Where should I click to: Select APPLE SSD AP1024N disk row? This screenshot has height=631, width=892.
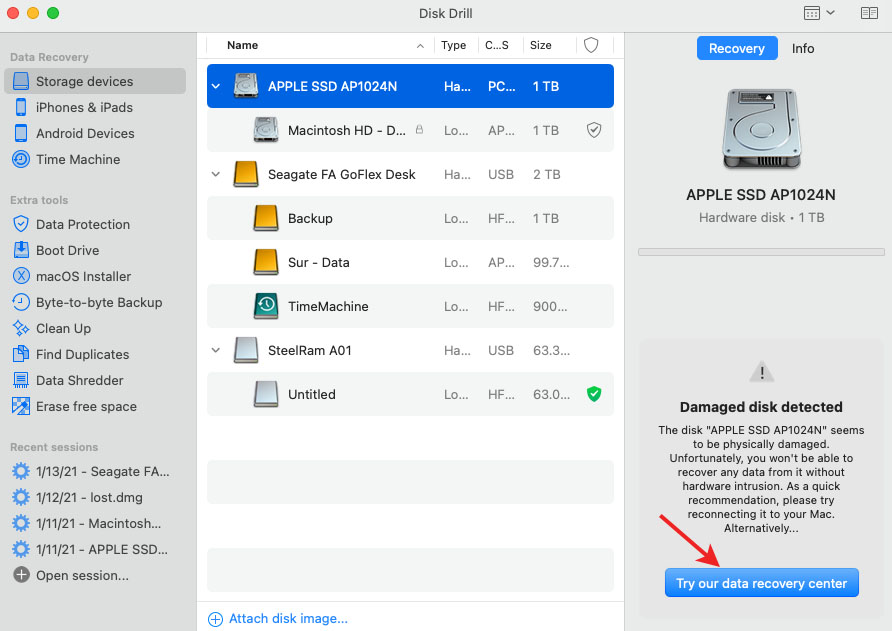coord(410,86)
